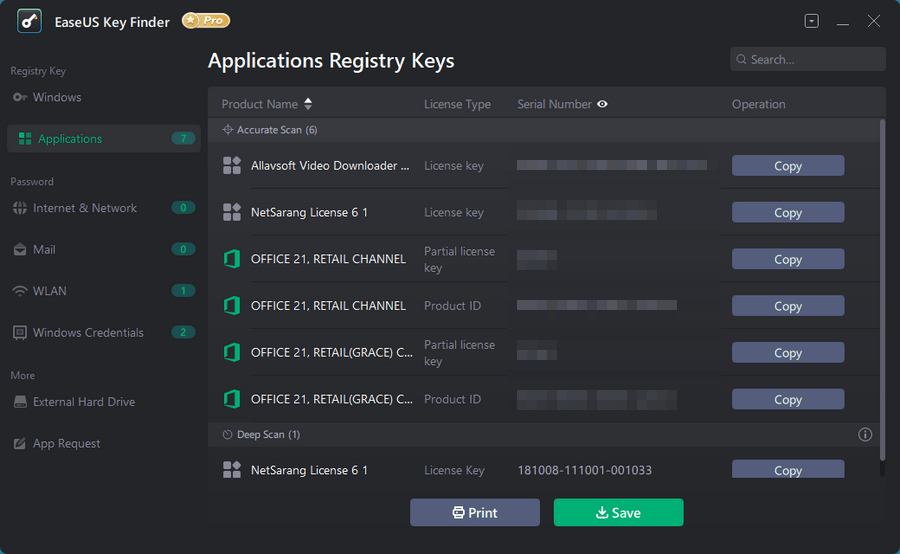Click the vertical scrollbar of the list

882,290
